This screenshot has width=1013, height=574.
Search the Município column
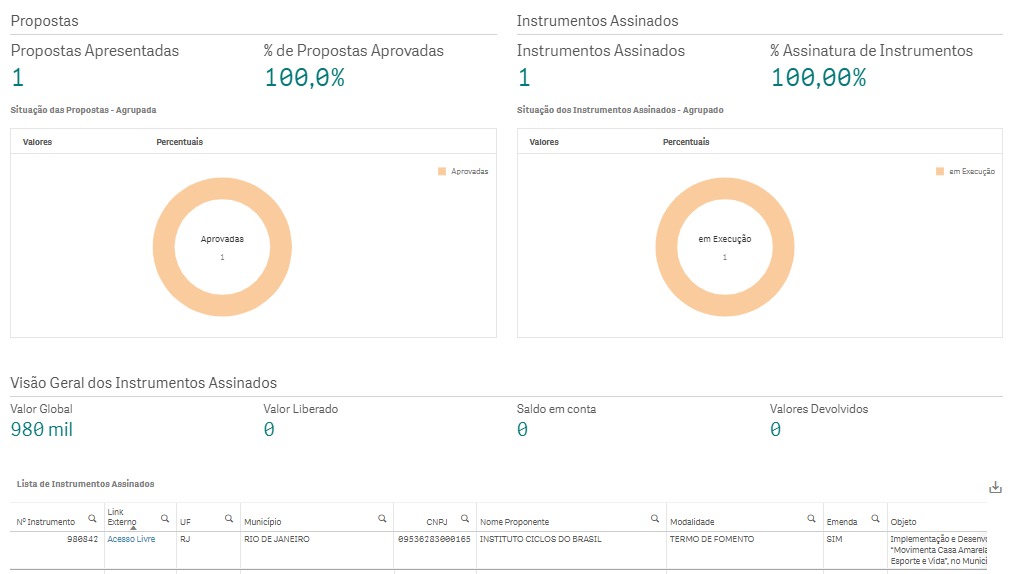pyautogui.click(x=382, y=518)
